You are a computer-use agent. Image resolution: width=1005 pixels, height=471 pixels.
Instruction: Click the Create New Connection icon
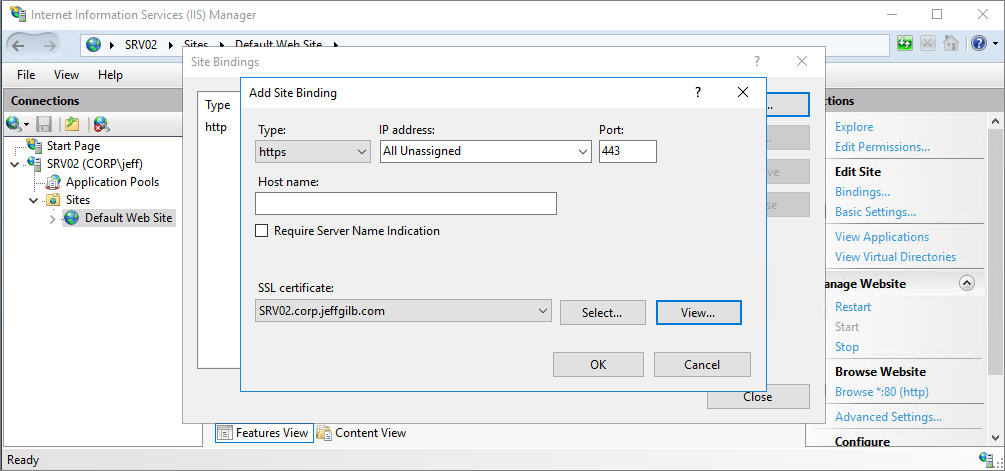(x=14, y=124)
